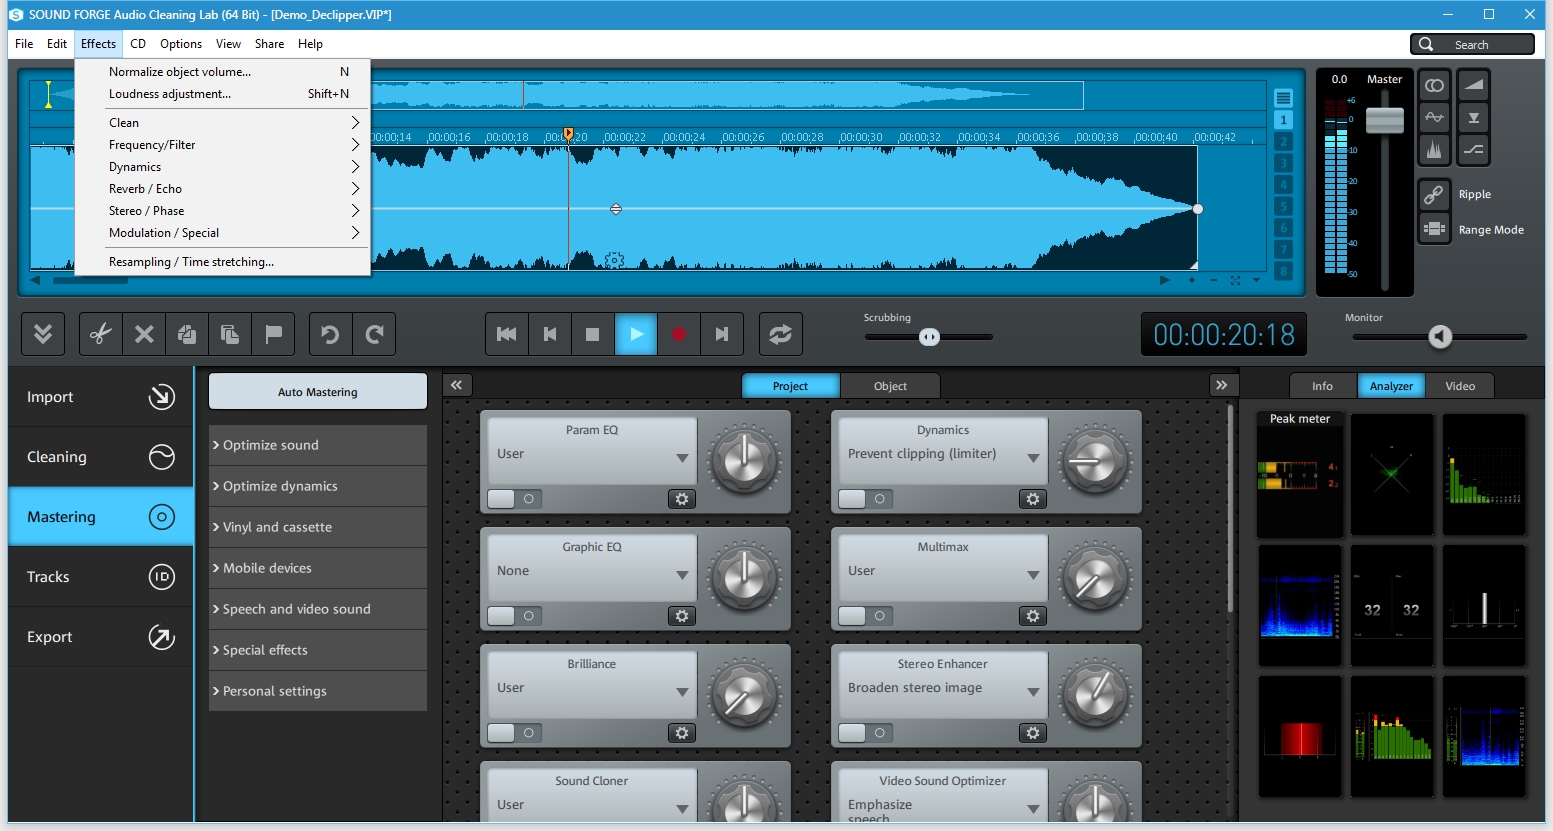The width and height of the screenshot is (1553, 831).
Task: Redo the last action
Action: point(374,334)
